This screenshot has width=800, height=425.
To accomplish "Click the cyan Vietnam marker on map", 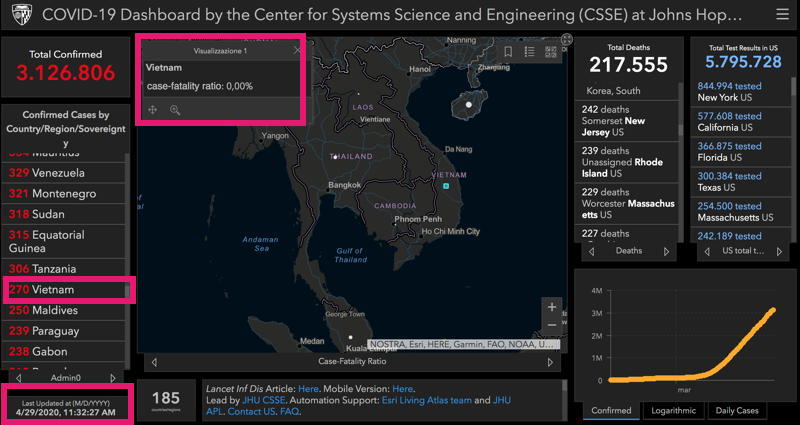I will pyautogui.click(x=446, y=186).
